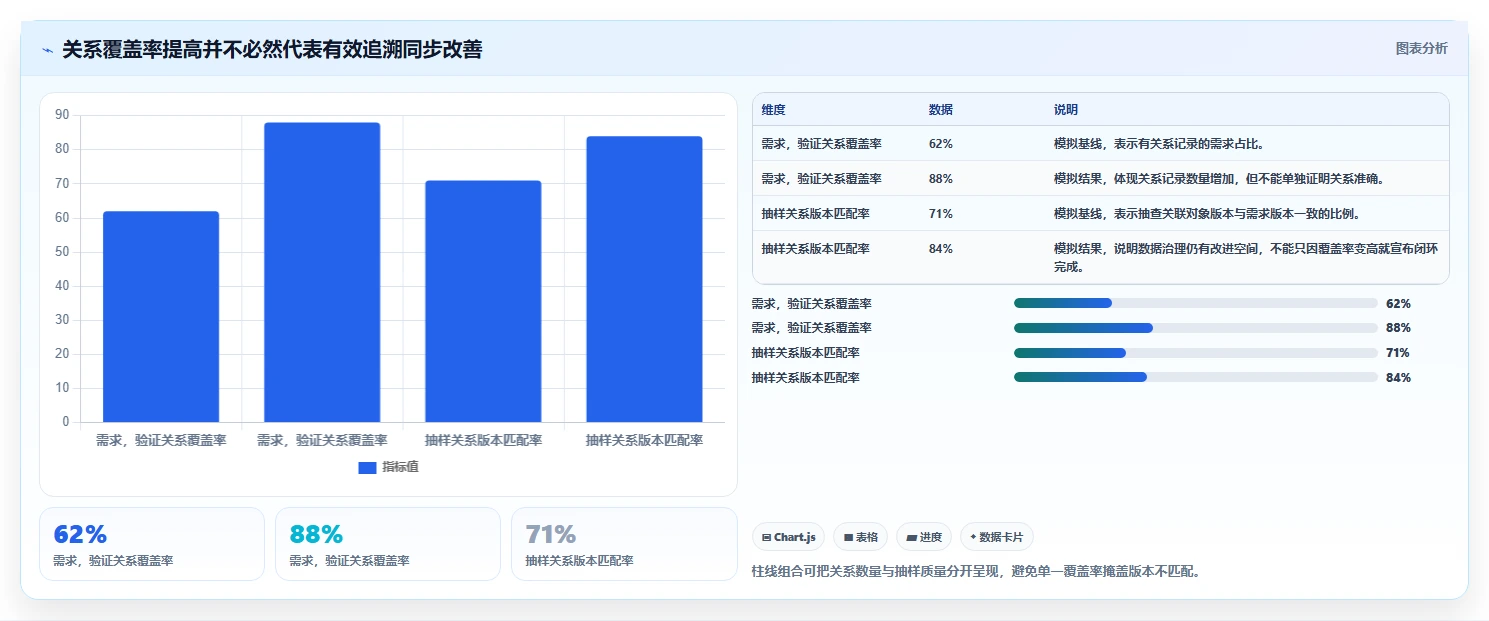Click the y-axis label 90

[62, 115]
